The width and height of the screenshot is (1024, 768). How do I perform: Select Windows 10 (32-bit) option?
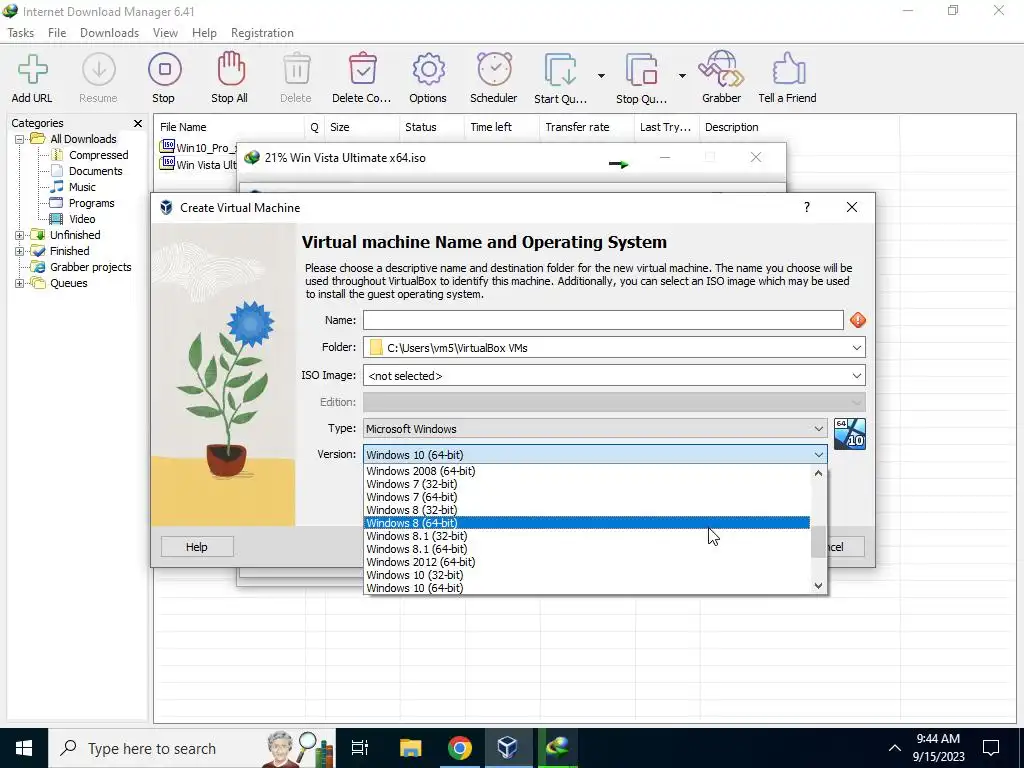(586, 575)
